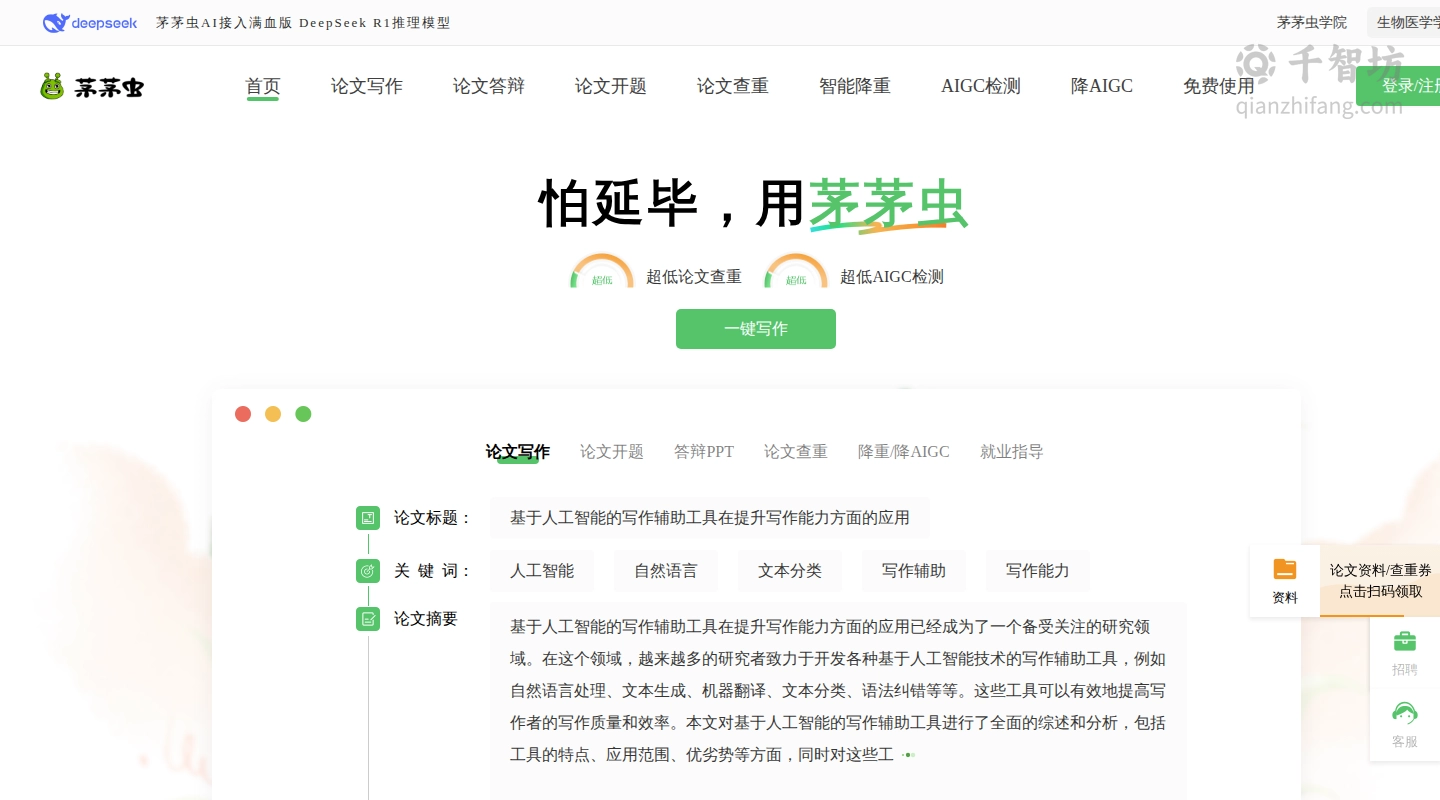Select the 论文写作 demo tab
This screenshot has width=1440, height=800.
tap(518, 452)
